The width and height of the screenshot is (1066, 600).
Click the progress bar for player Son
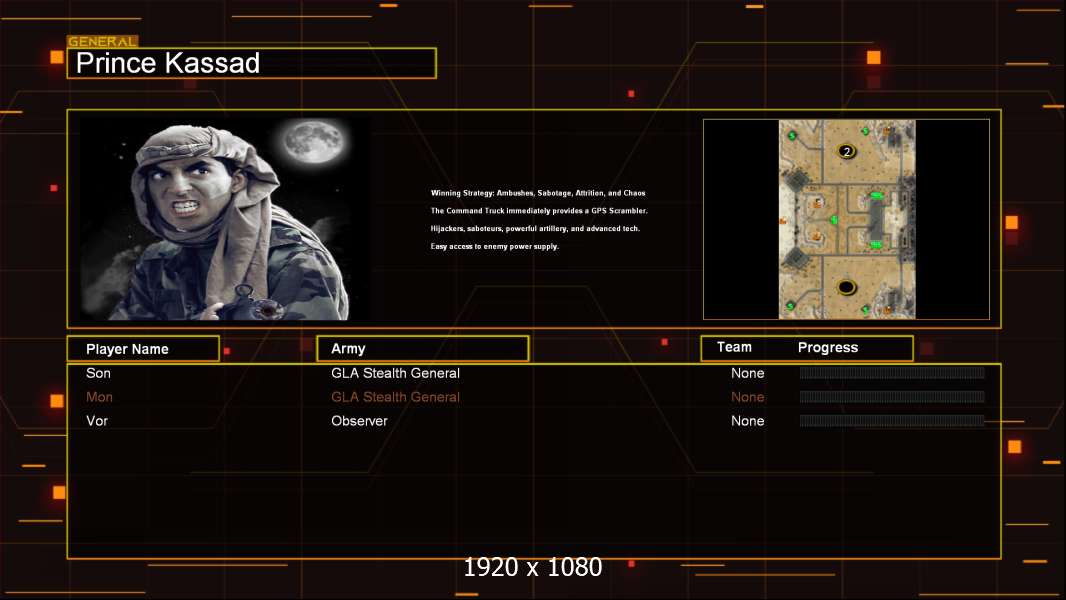click(892, 372)
